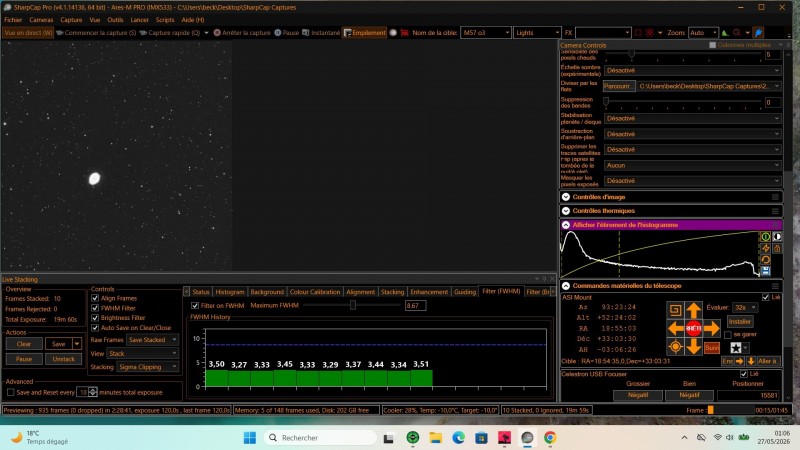
Task: Click the Suppression des bandes slider
Action: pyautogui.click(x=684, y=102)
